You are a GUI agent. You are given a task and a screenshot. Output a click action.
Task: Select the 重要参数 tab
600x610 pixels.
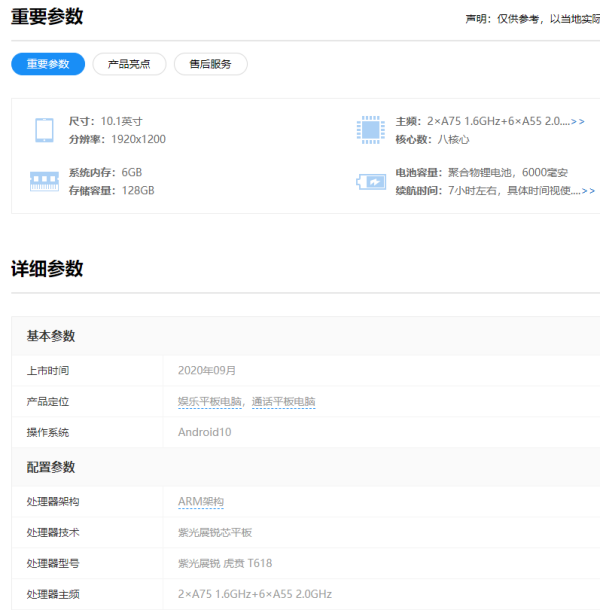pos(48,64)
